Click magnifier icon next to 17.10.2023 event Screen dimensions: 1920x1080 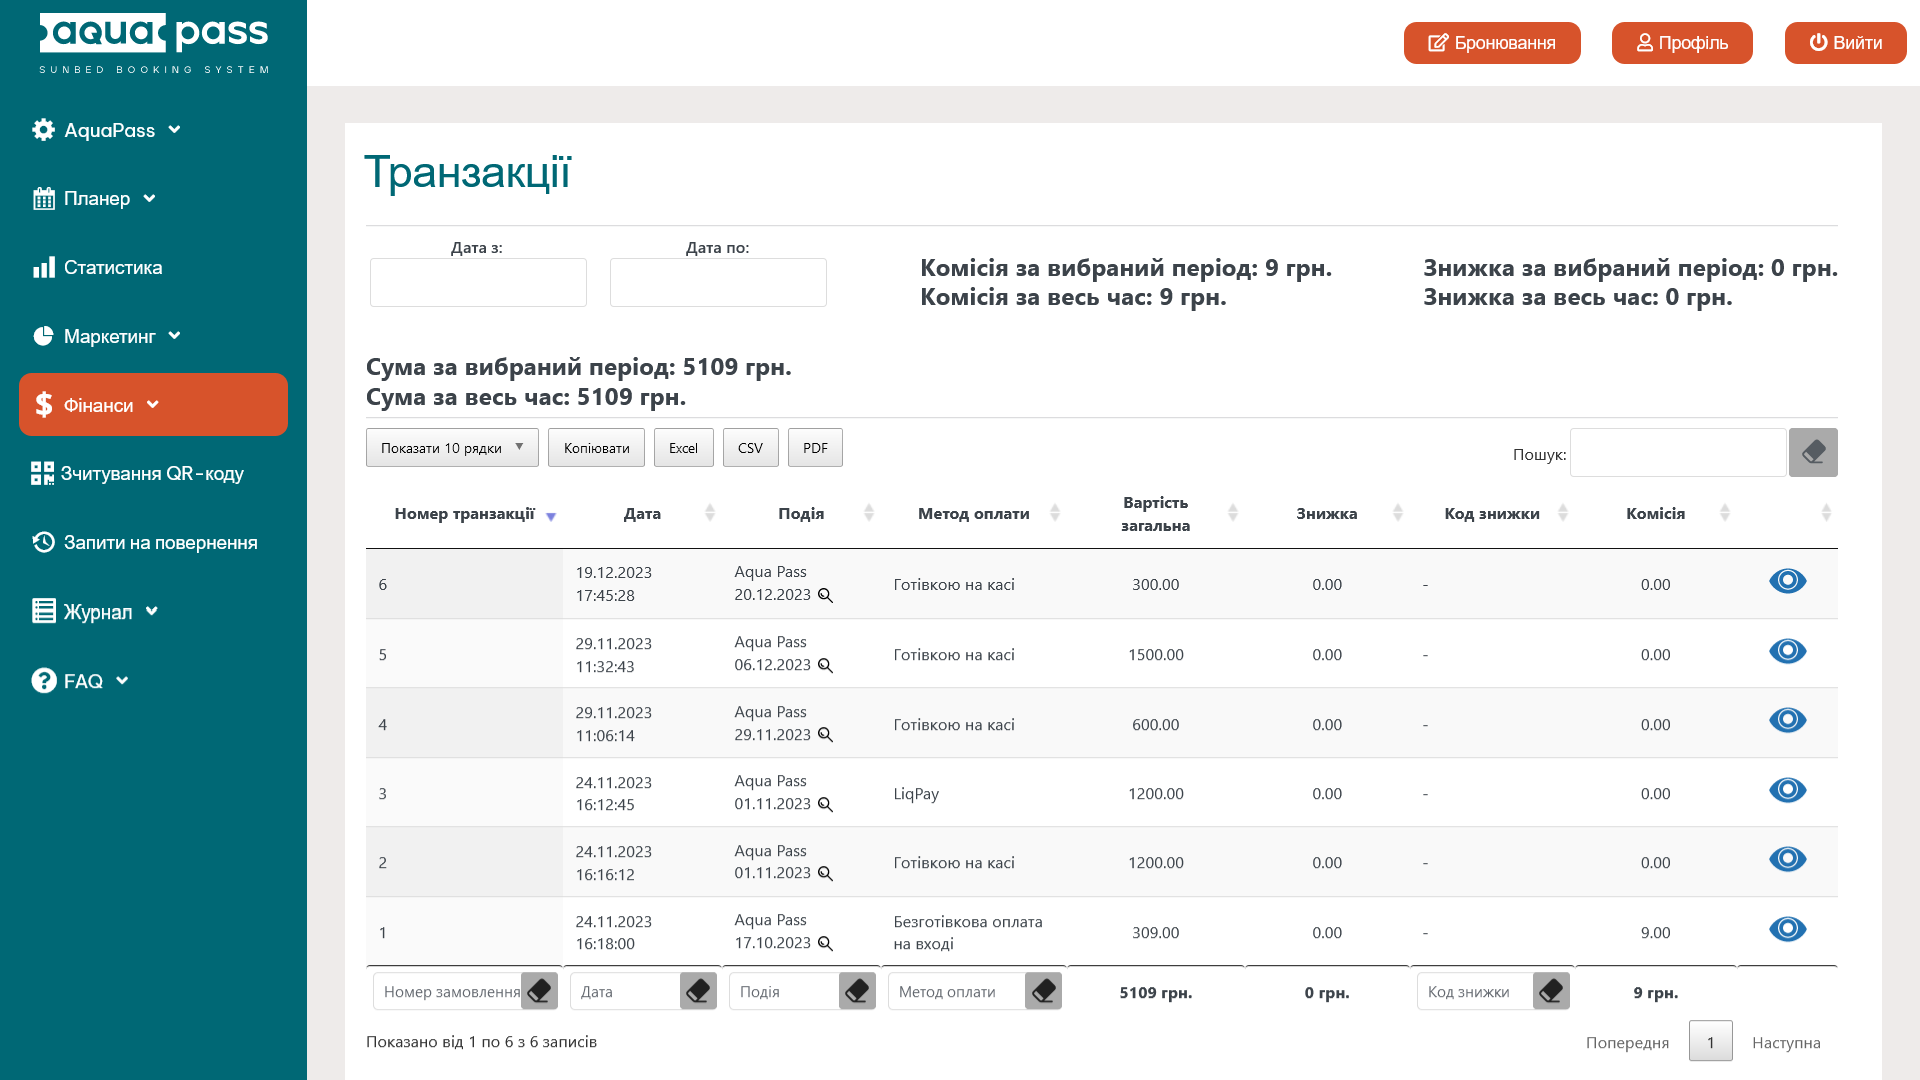pos(825,944)
